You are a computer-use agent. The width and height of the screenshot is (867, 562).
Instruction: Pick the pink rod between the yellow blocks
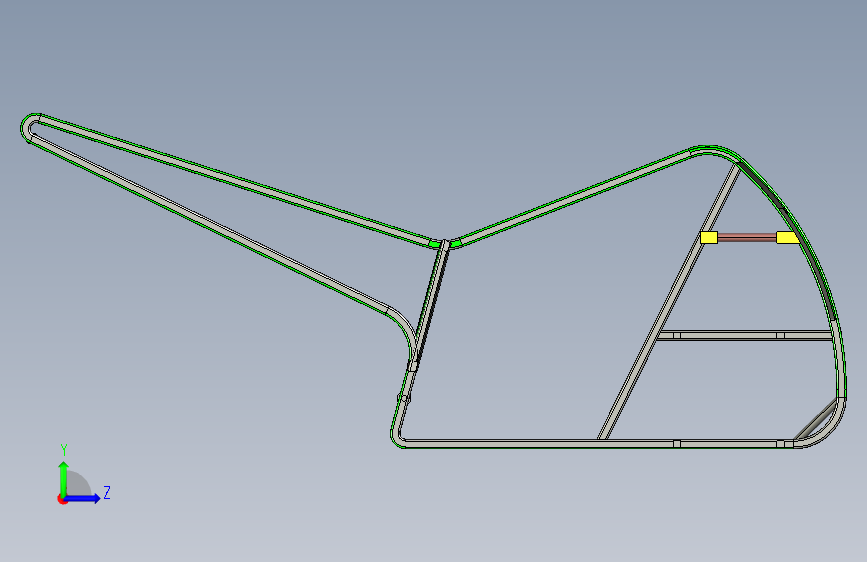click(747, 237)
